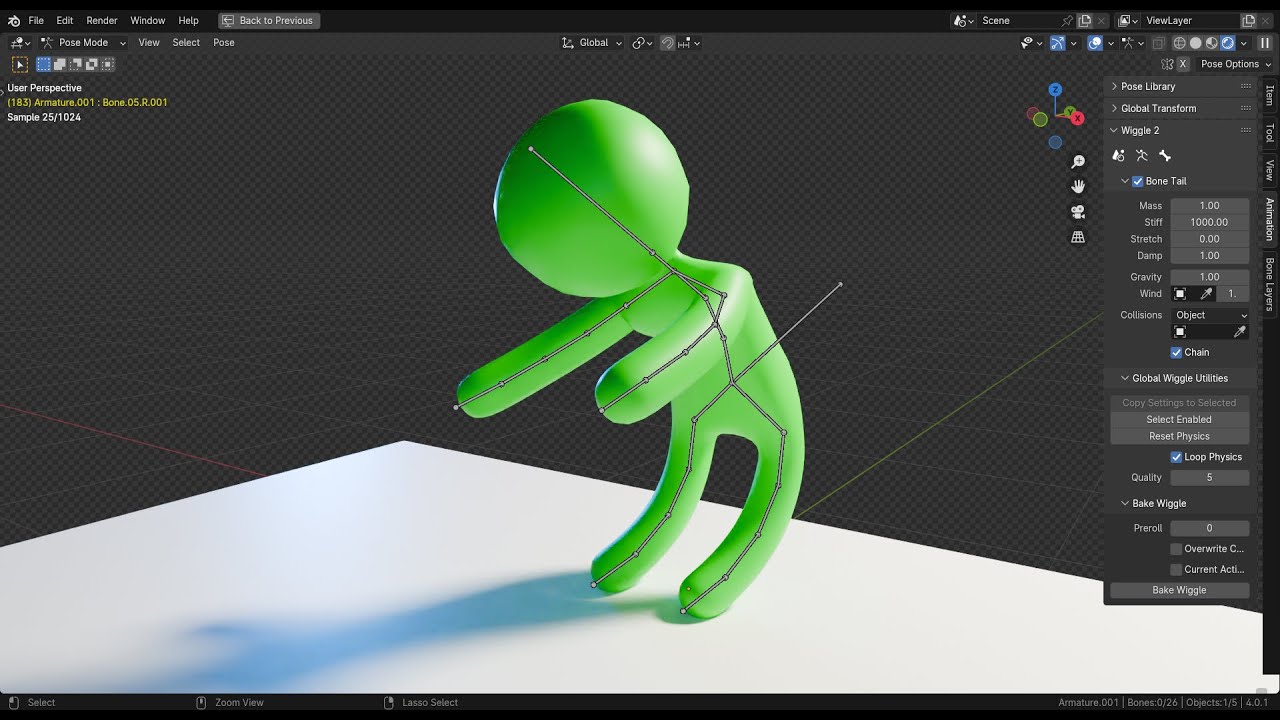
Task: Click the Back to Previous button
Action: [x=268, y=20]
